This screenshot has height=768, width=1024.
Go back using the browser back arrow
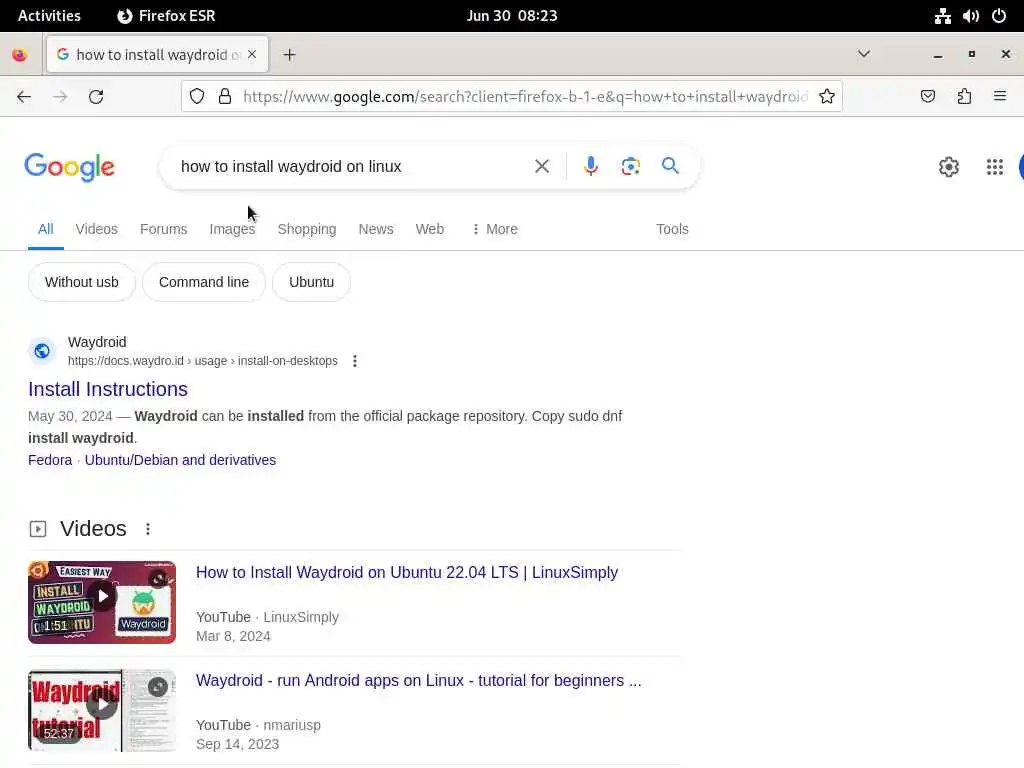[24, 97]
